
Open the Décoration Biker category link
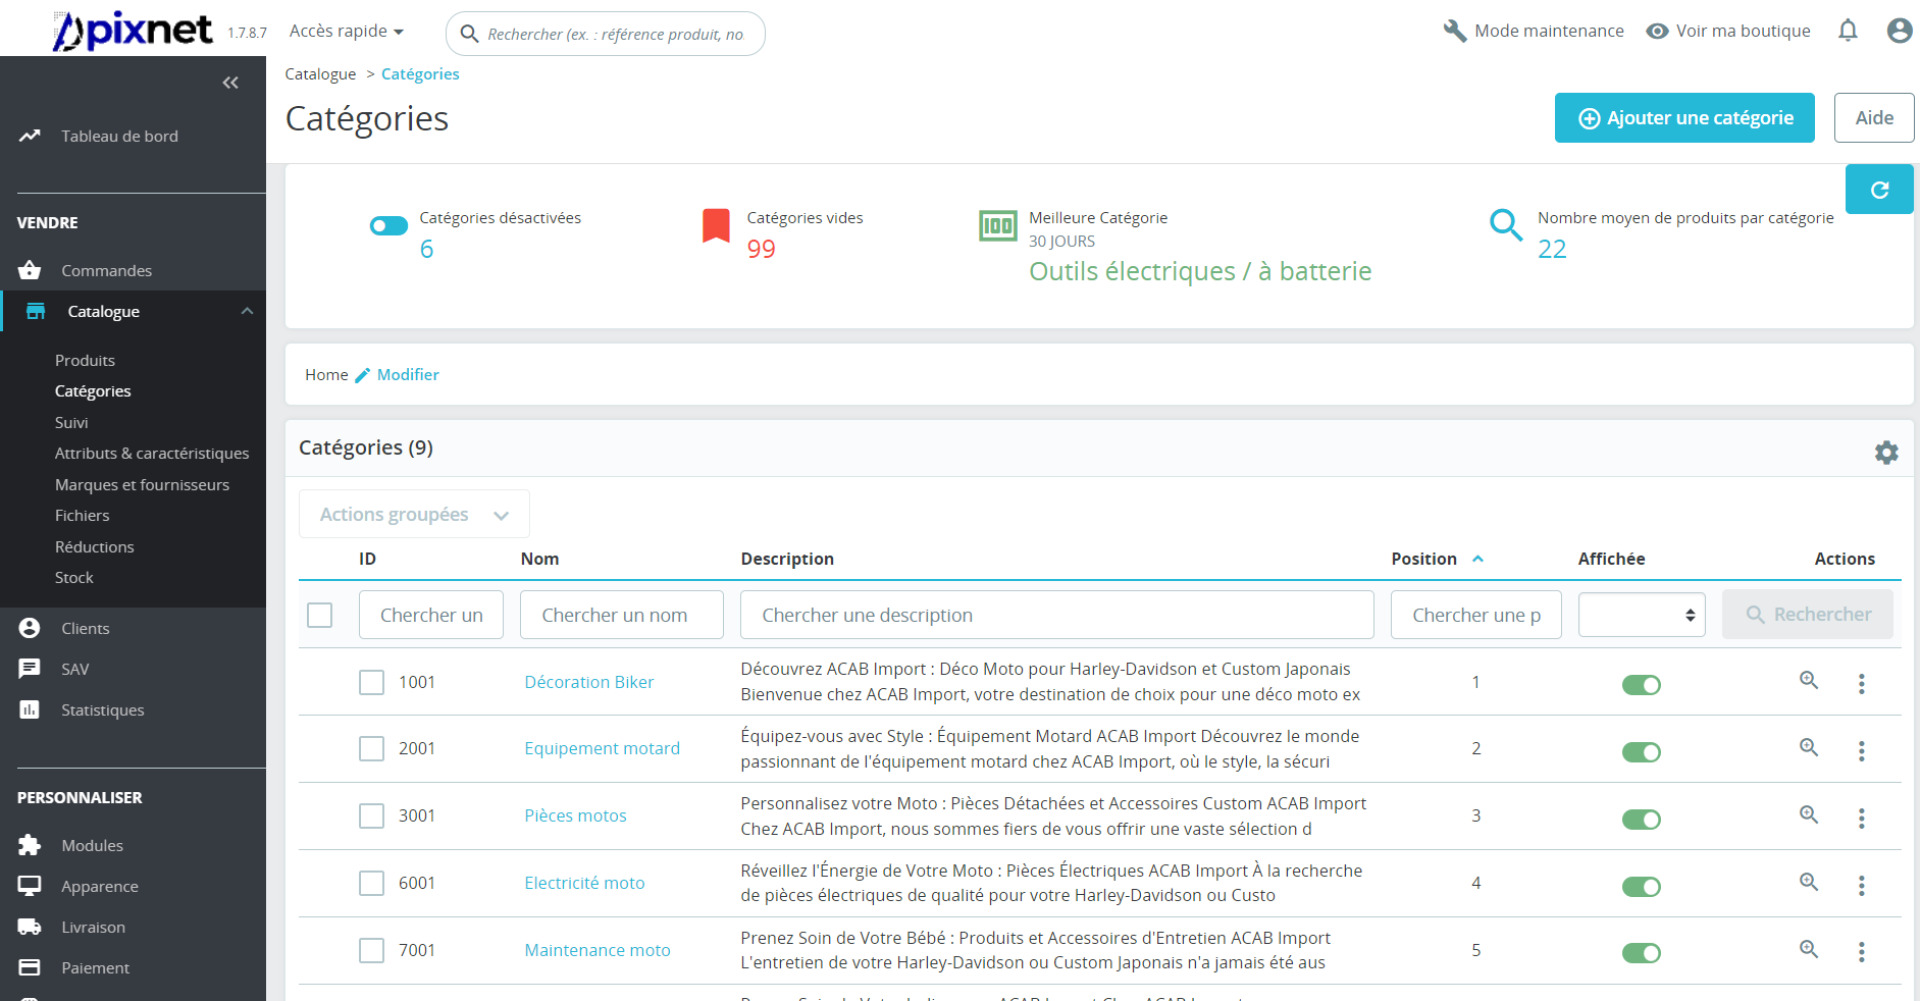(589, 682)
